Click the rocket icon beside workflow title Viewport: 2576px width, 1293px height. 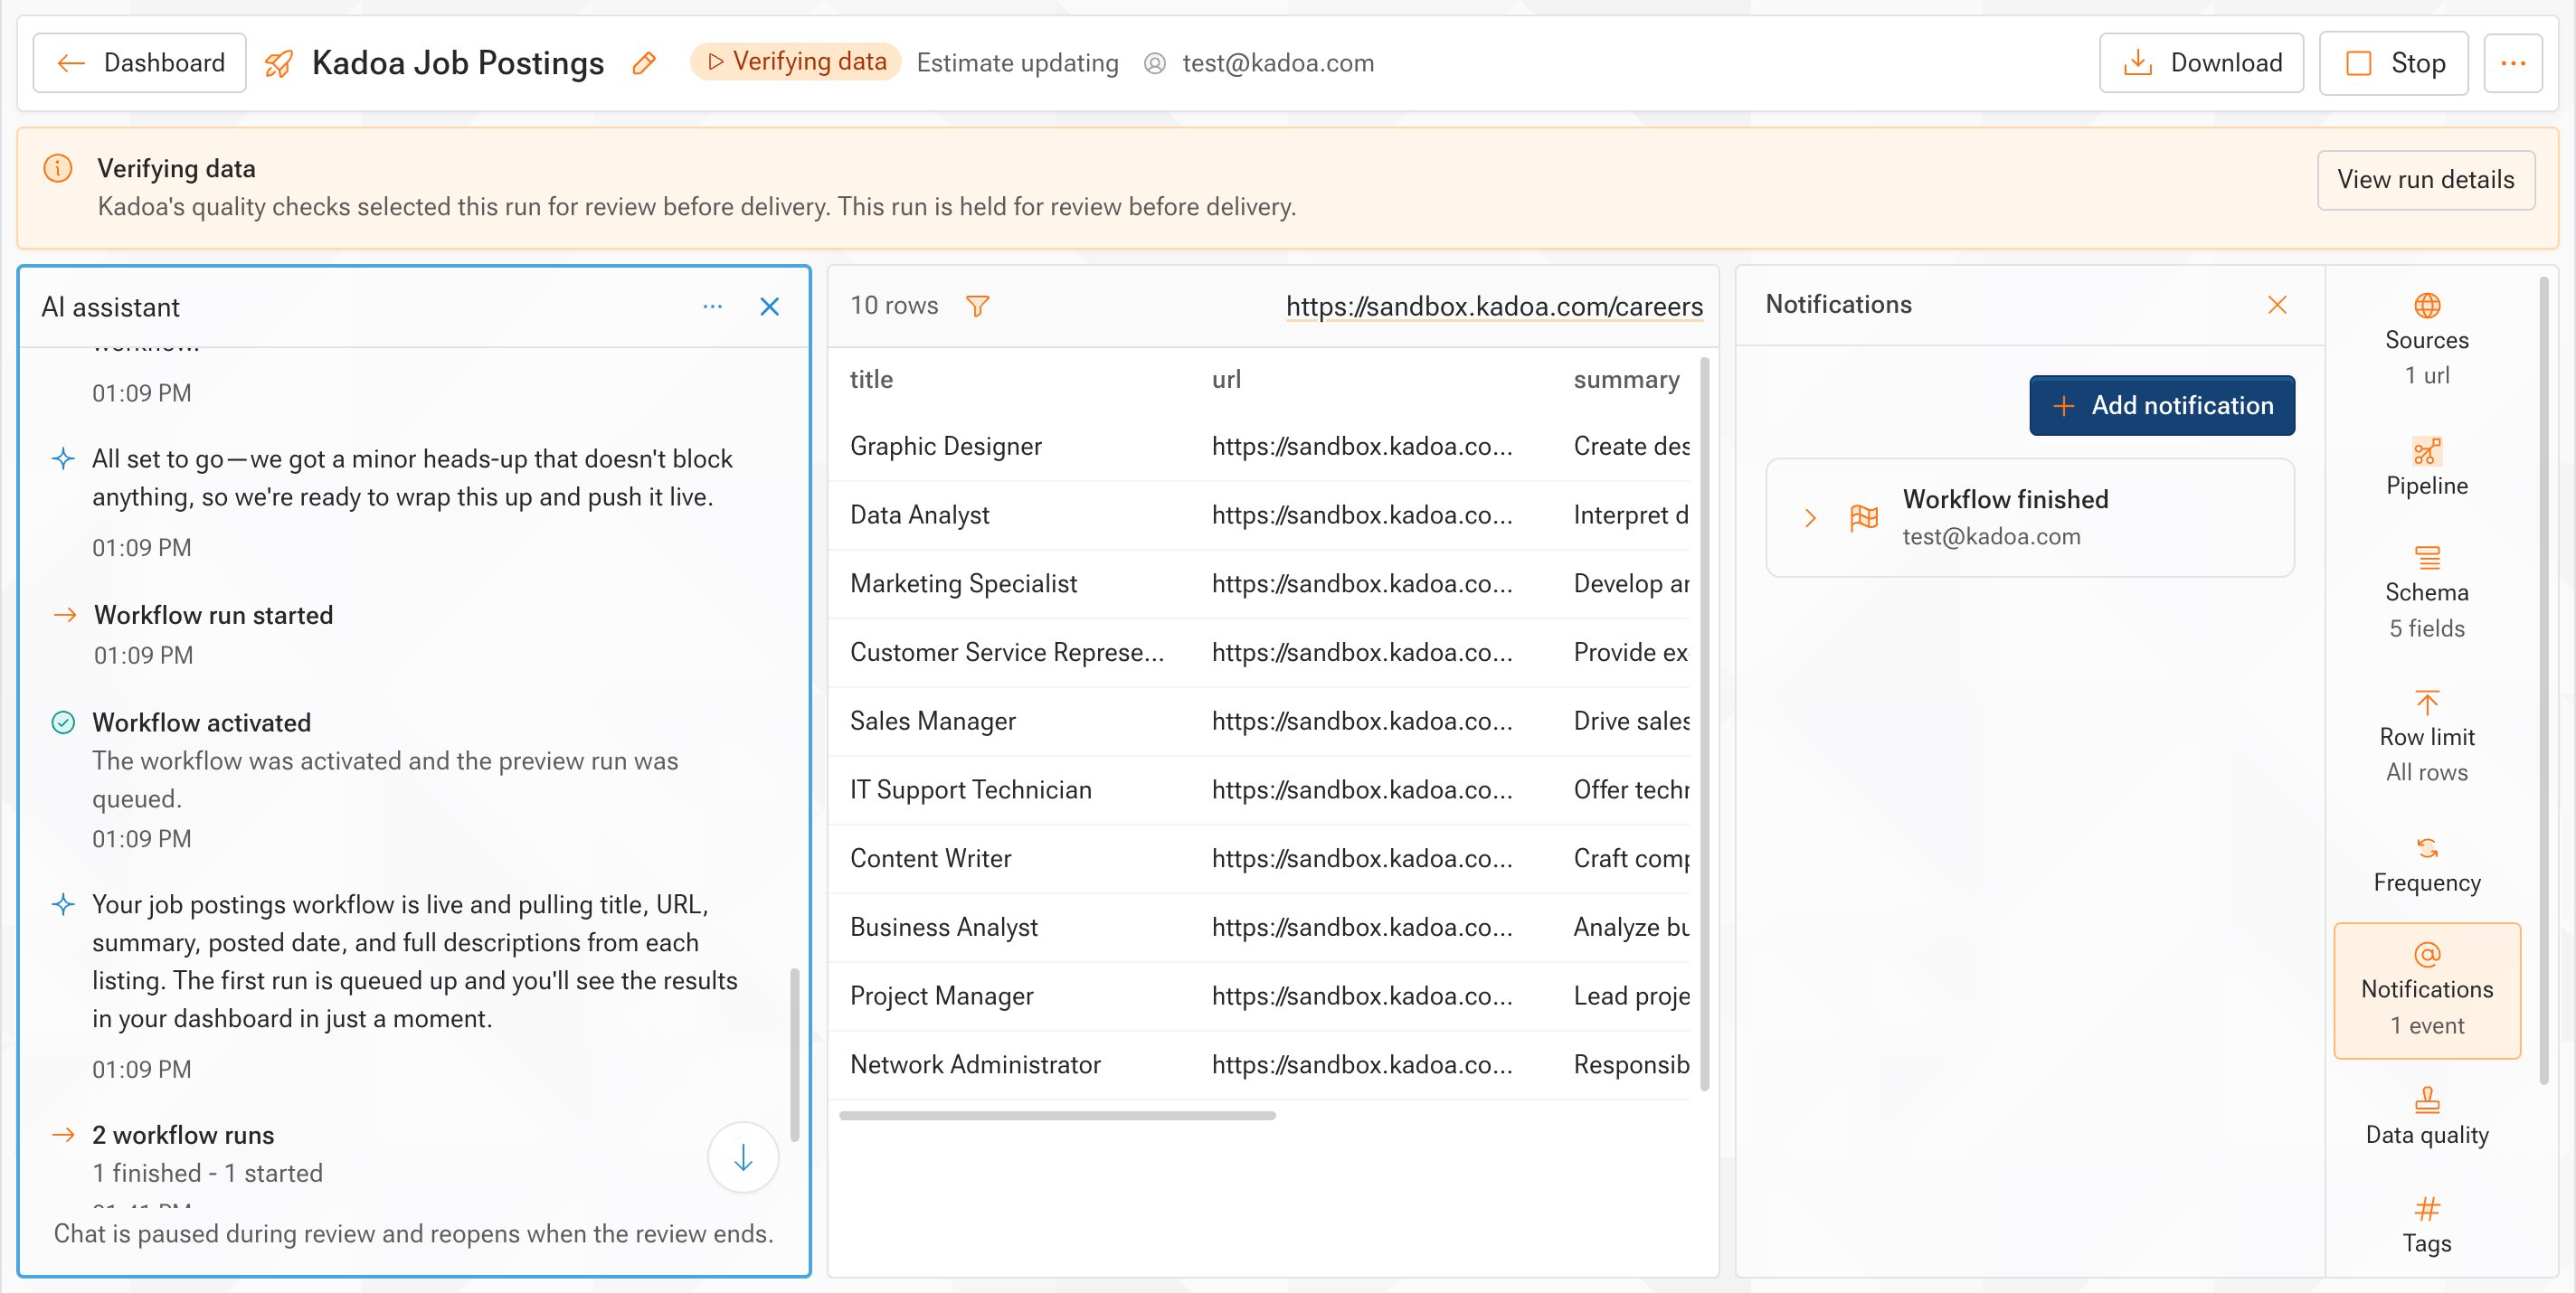tap(279, 64)
